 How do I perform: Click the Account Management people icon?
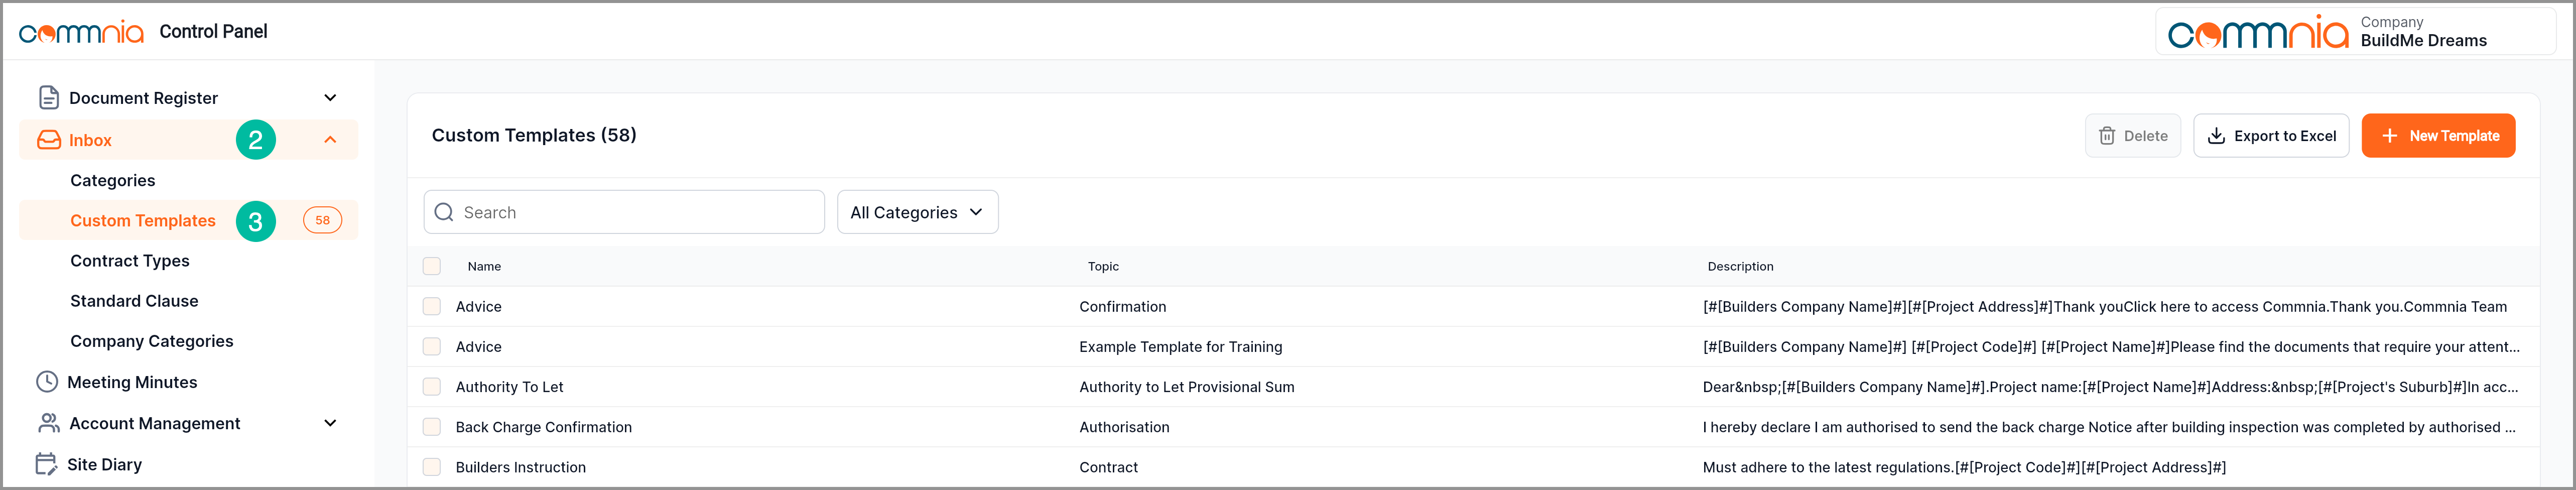[48, 423]
